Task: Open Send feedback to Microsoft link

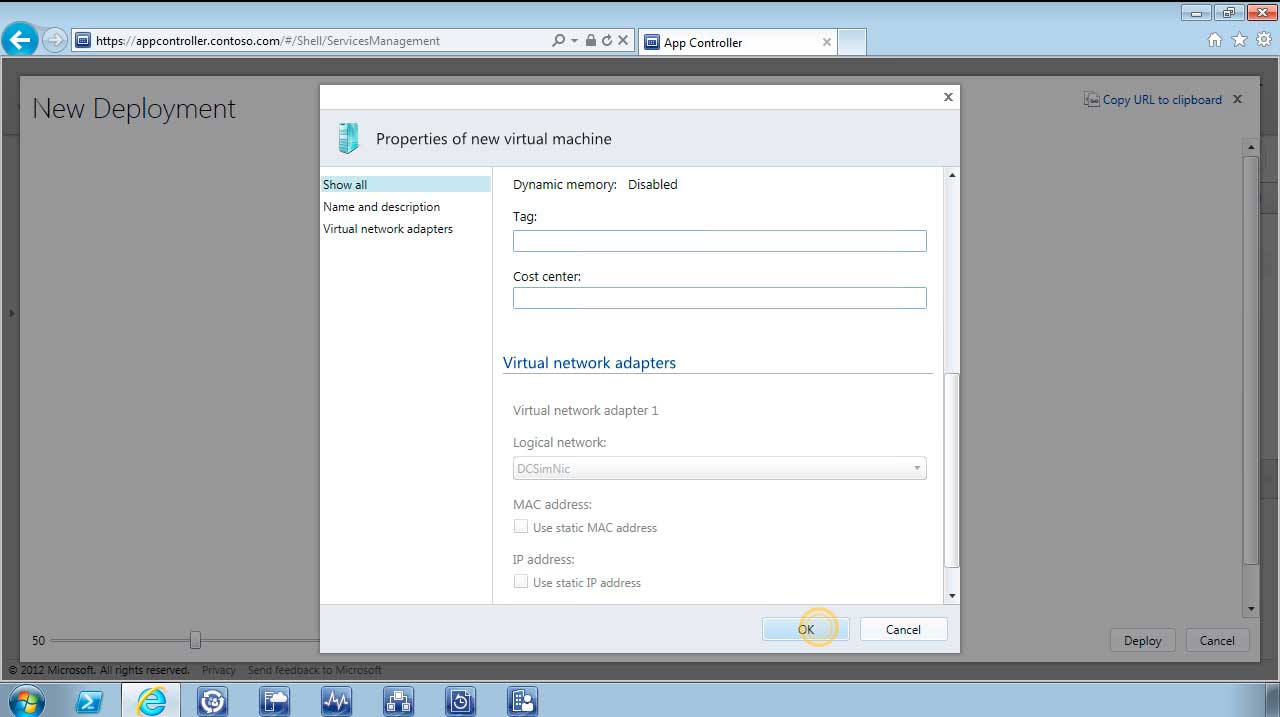Action: pos(315,670)
